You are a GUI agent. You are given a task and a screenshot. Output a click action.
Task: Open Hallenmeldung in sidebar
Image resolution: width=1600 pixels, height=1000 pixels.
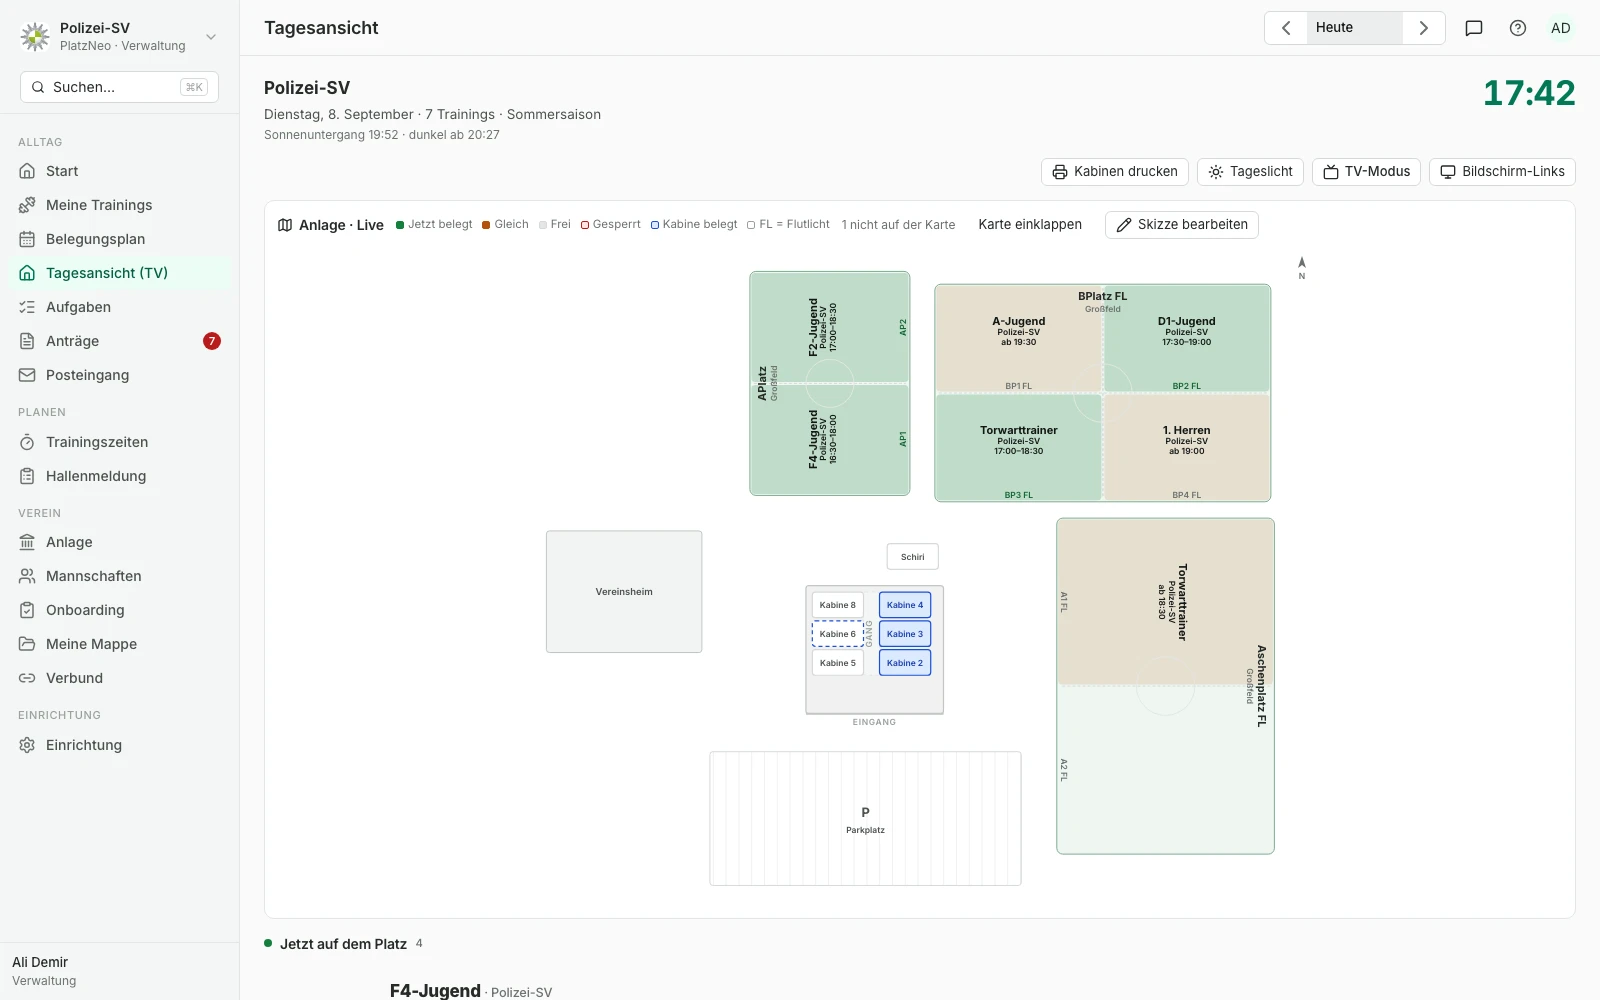tap(120, 476)
